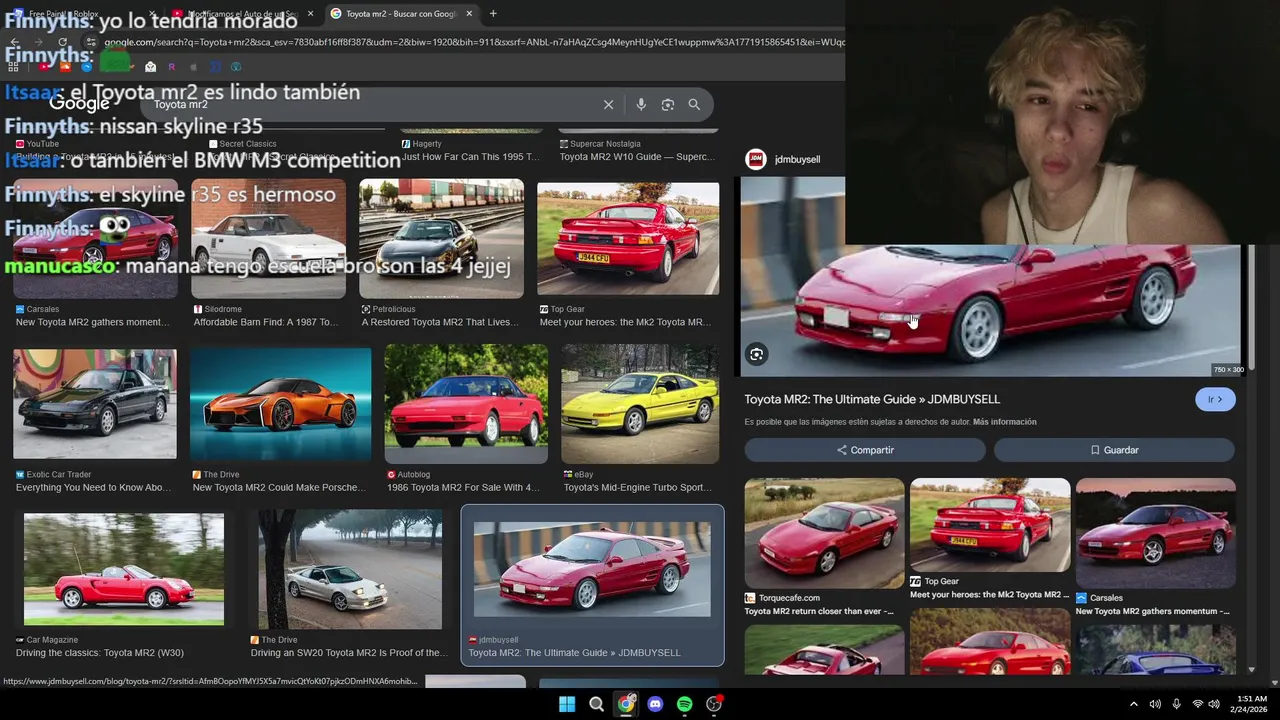The height and width of the screenshot is (720, 1280).
Task: Open Windows Start menu
Action: coord(567,704)
